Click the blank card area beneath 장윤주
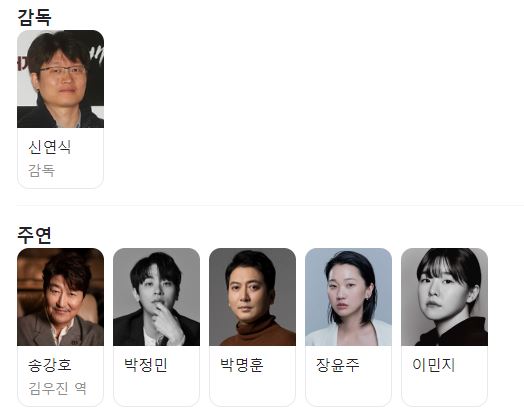 click(x=348, y=389)
